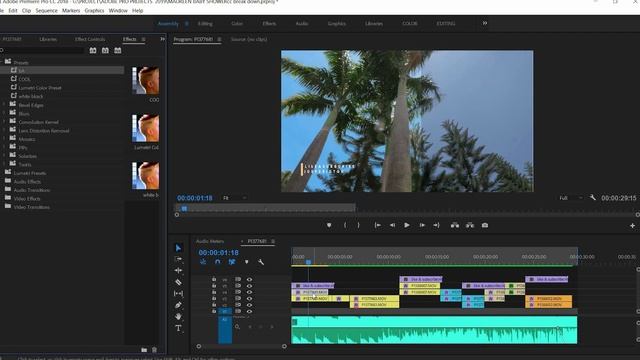Switch to the Audio workspace
The width and height of the screenshot is (640, 360).
point(302,24)
